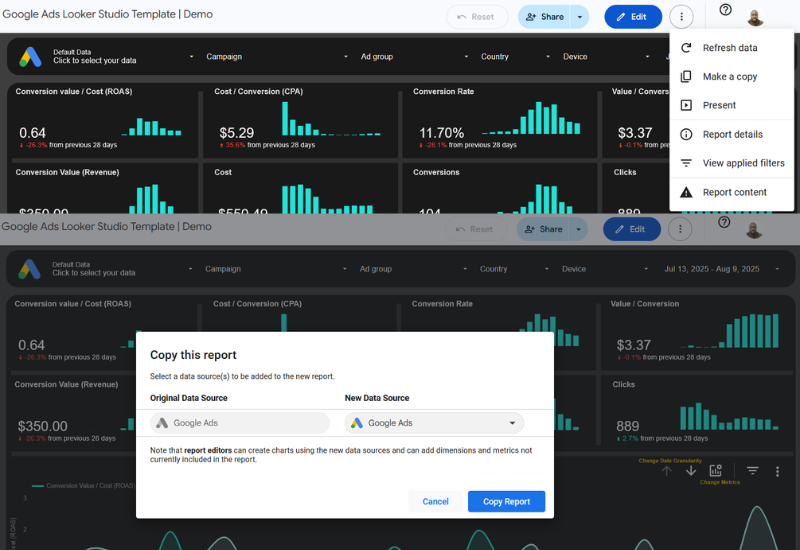The height and width of the screenshot is (550, 800).
Task: Expand the Share arrow beside the open menu
Action: pos(580,17)
